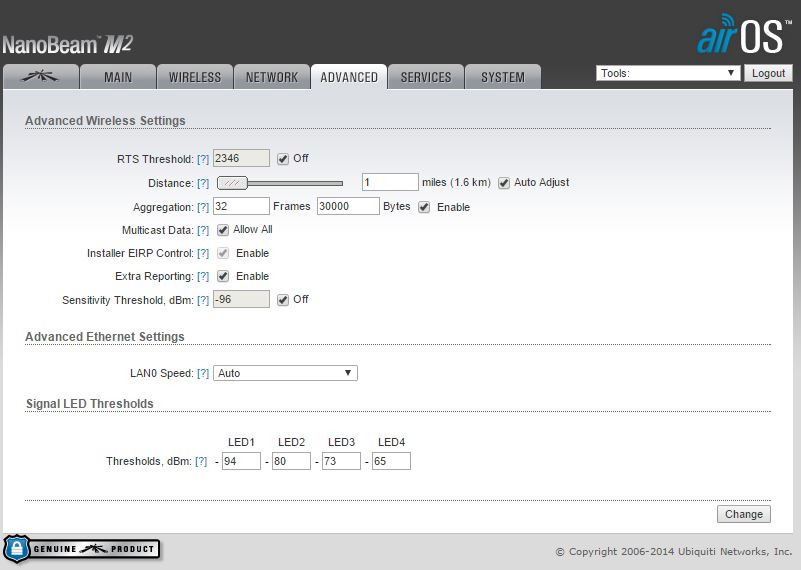Open help for RTS Threshold

[203, 159]
